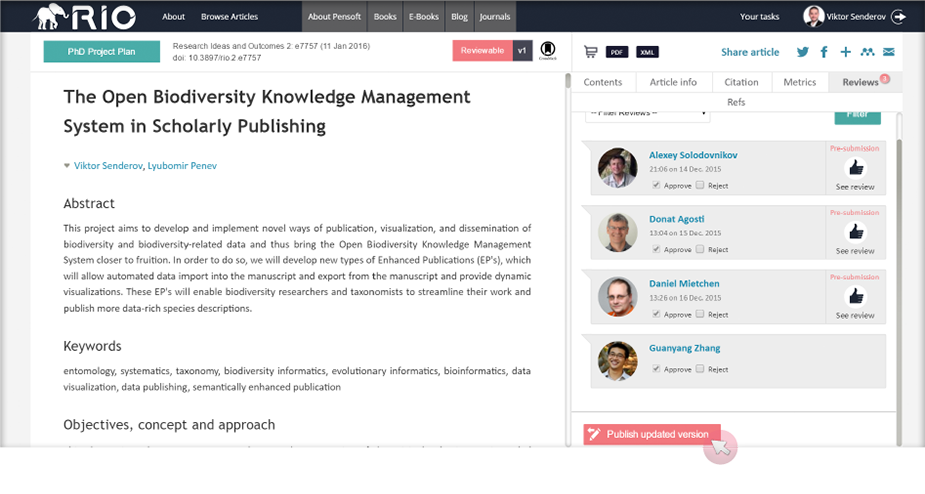Open the shopping cart icon

point(591,52)
